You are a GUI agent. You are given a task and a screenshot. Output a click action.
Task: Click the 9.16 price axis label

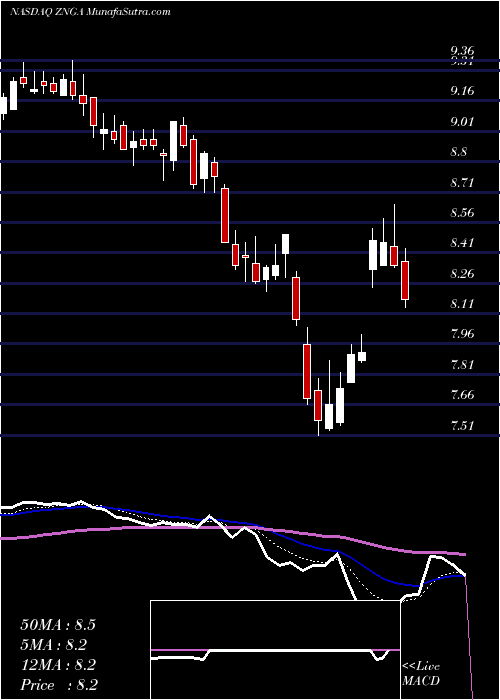[462, 92]
